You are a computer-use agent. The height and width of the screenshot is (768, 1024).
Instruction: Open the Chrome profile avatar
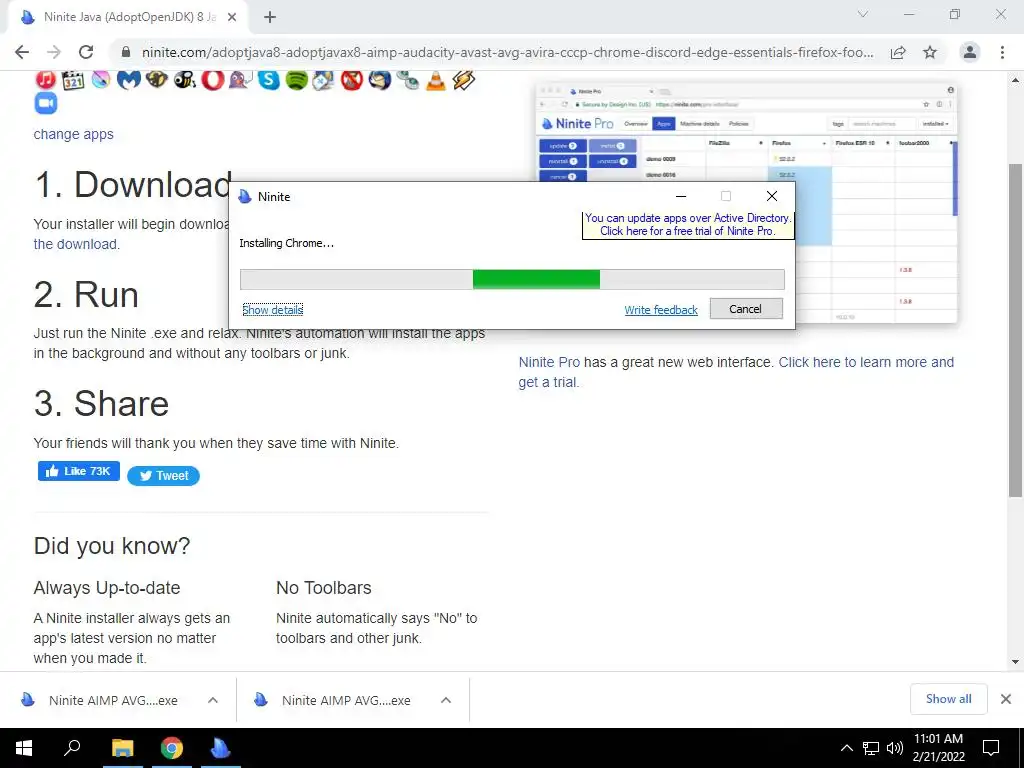point(970,52)
